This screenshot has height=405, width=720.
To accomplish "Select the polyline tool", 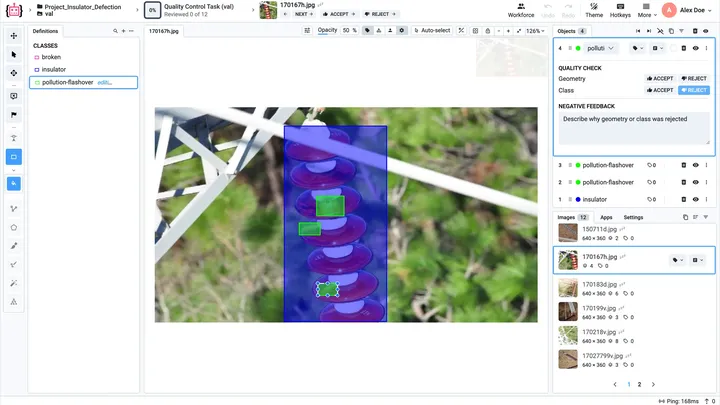I will click(14, 208).
